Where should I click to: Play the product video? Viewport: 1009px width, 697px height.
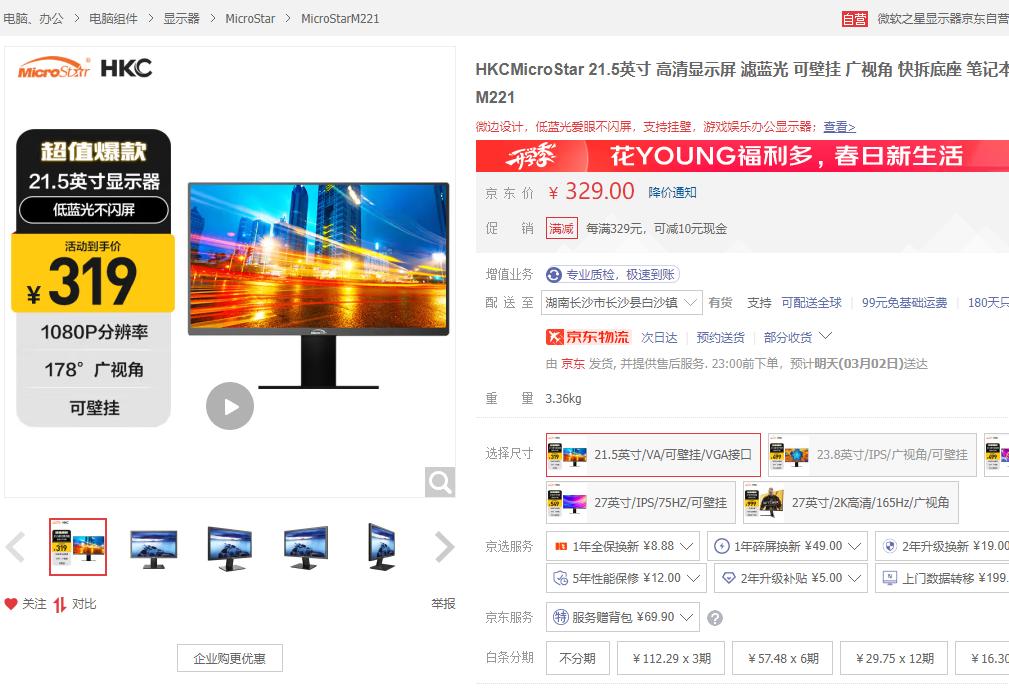click(230, 406)
